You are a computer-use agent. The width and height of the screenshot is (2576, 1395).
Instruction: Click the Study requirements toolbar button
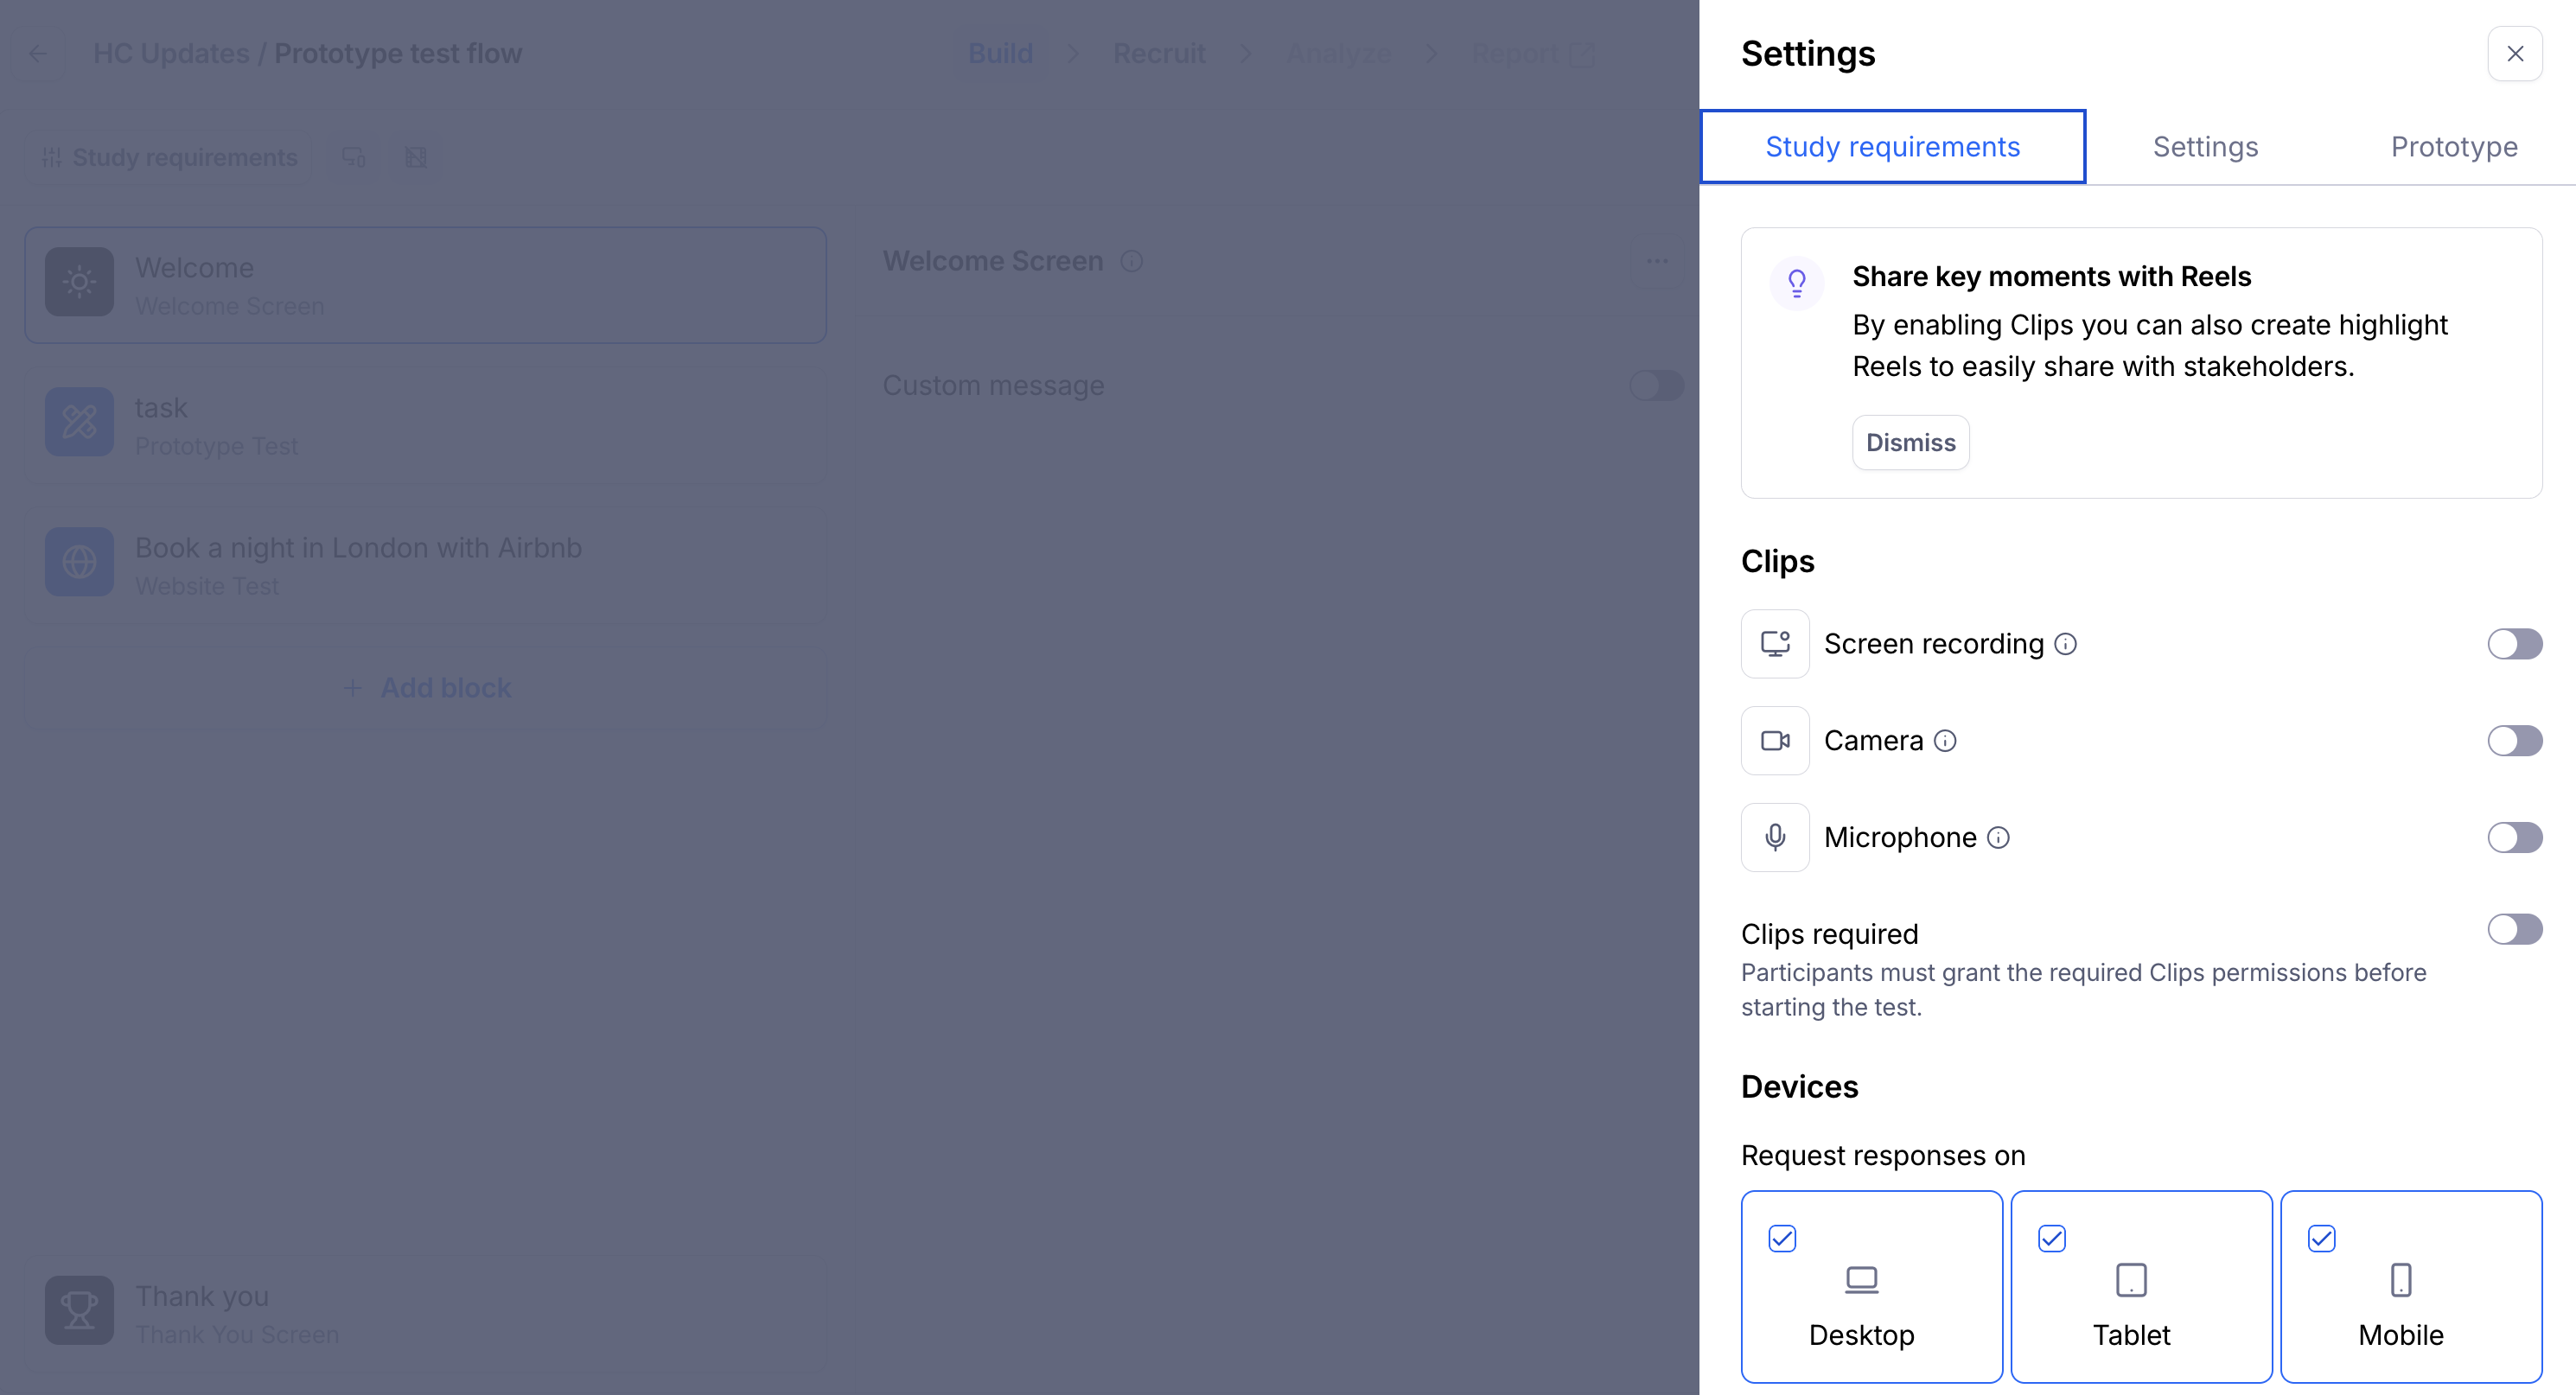point(169,157)
